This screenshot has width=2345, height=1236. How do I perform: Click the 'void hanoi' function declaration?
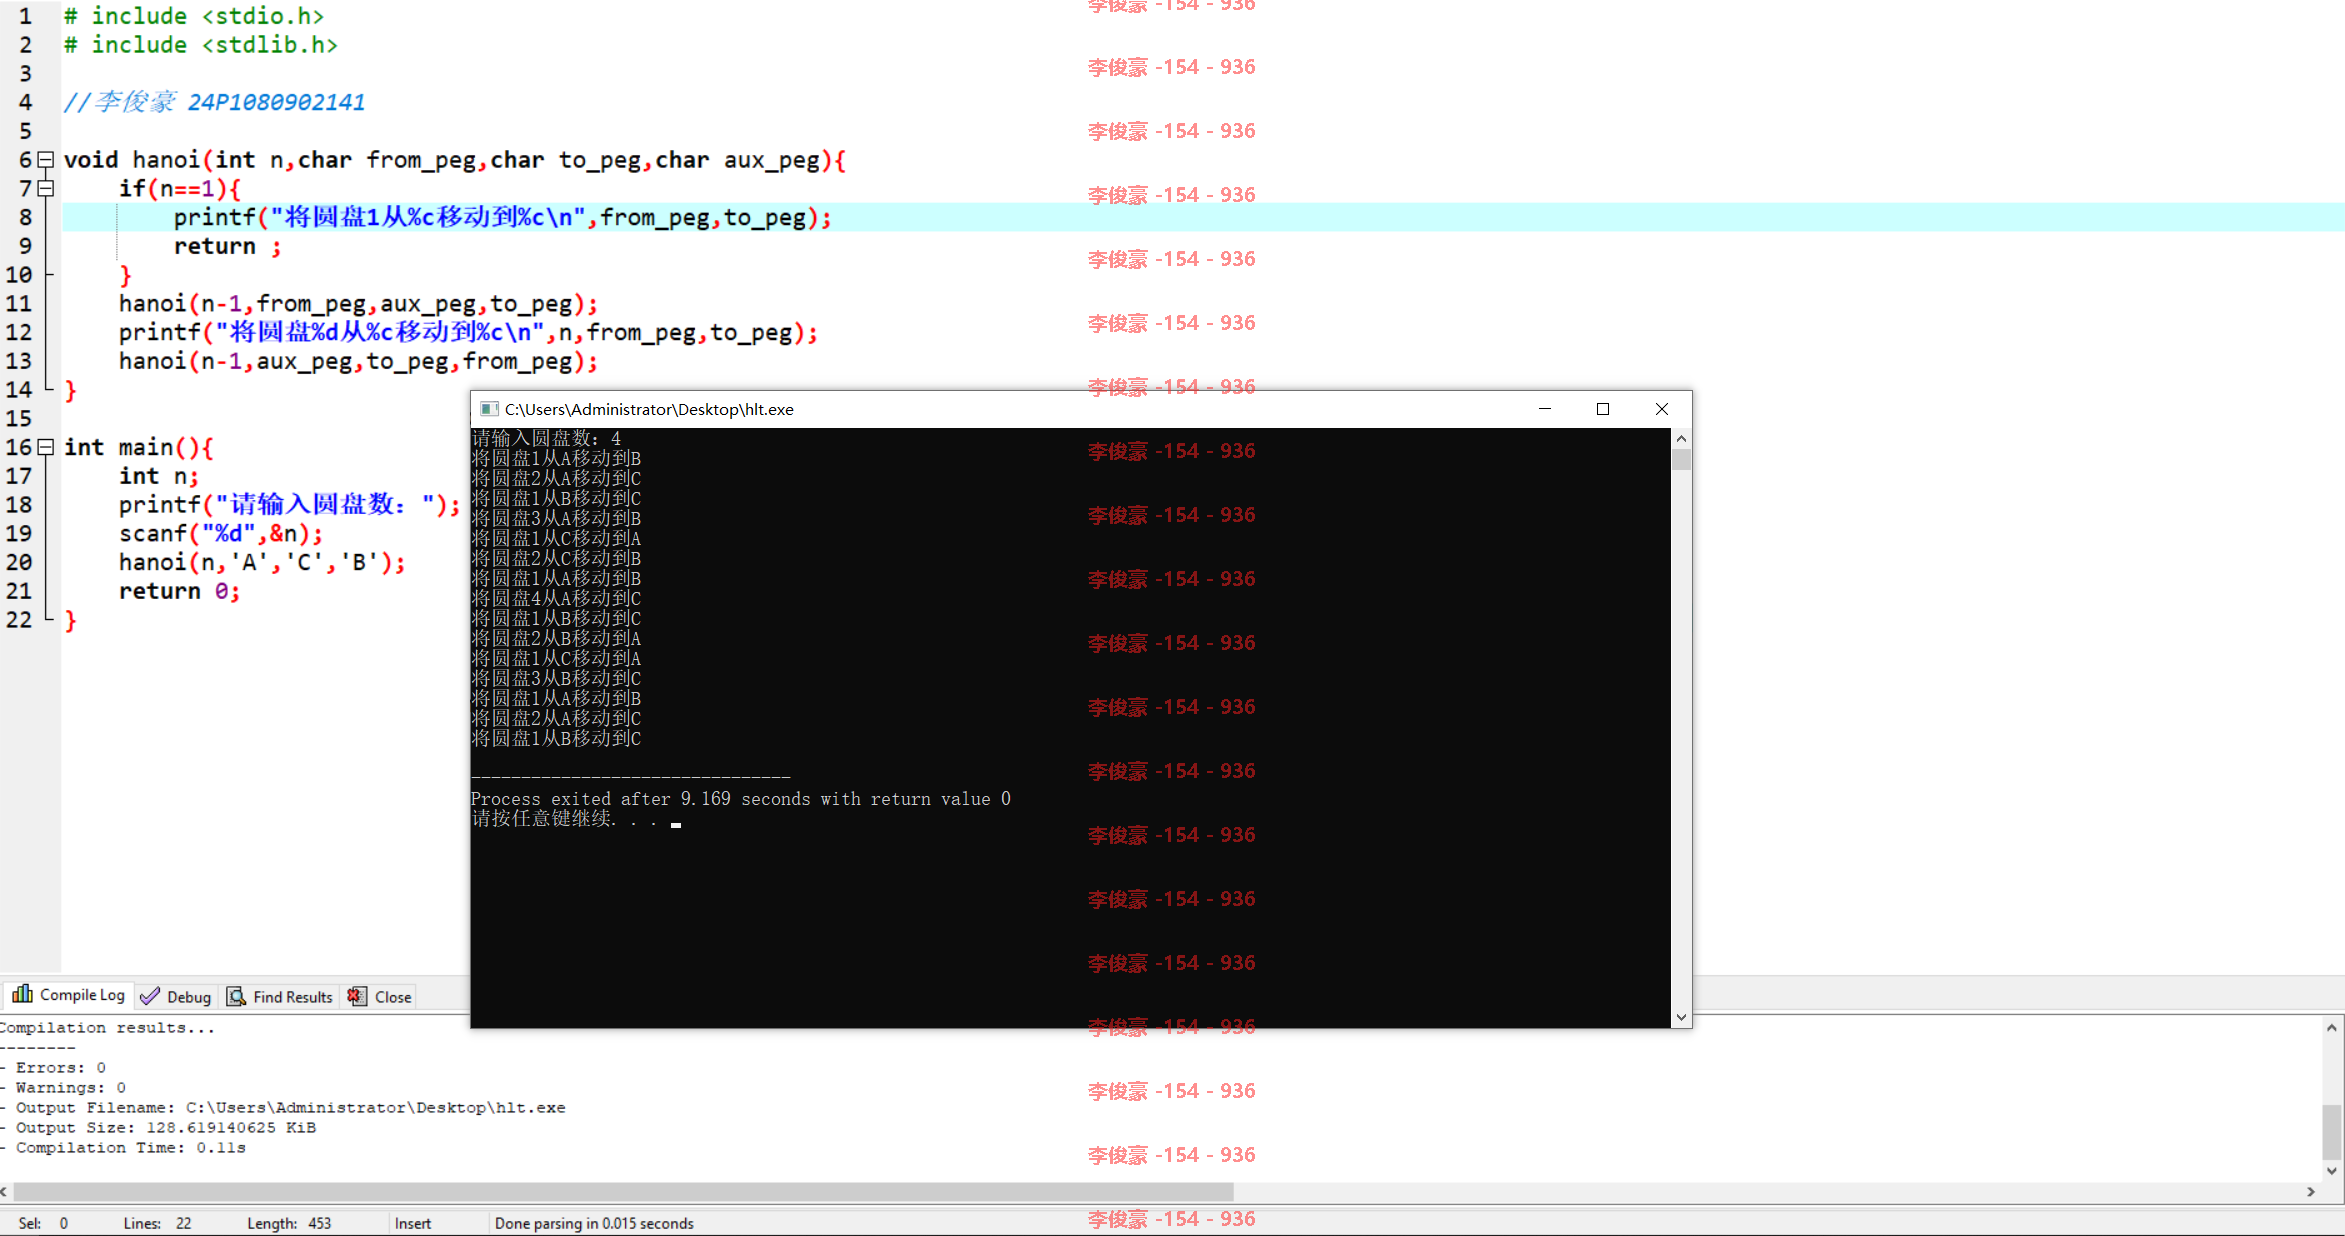(455, 160)
